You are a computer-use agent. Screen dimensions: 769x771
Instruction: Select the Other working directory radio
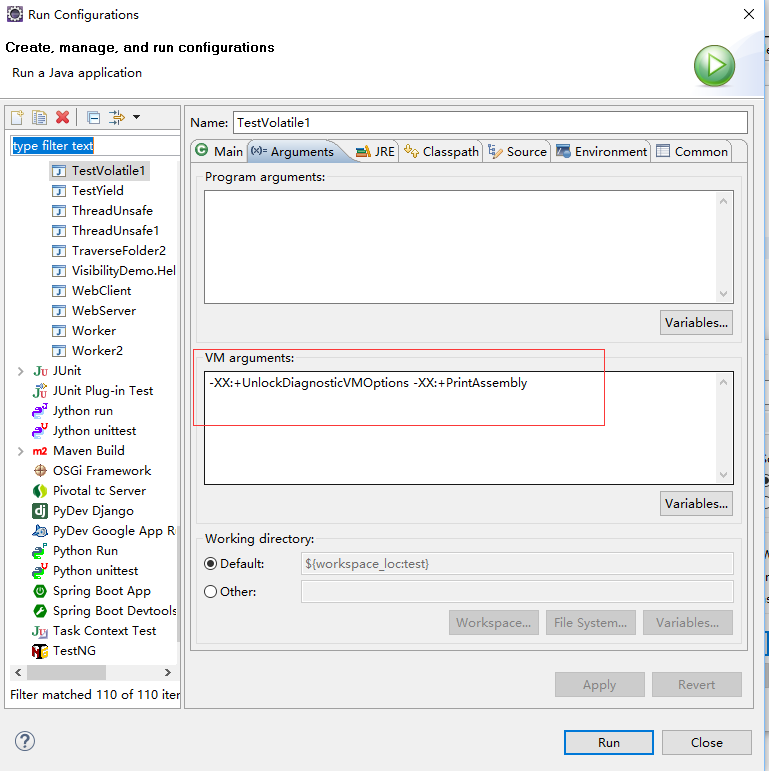[210, 592]
